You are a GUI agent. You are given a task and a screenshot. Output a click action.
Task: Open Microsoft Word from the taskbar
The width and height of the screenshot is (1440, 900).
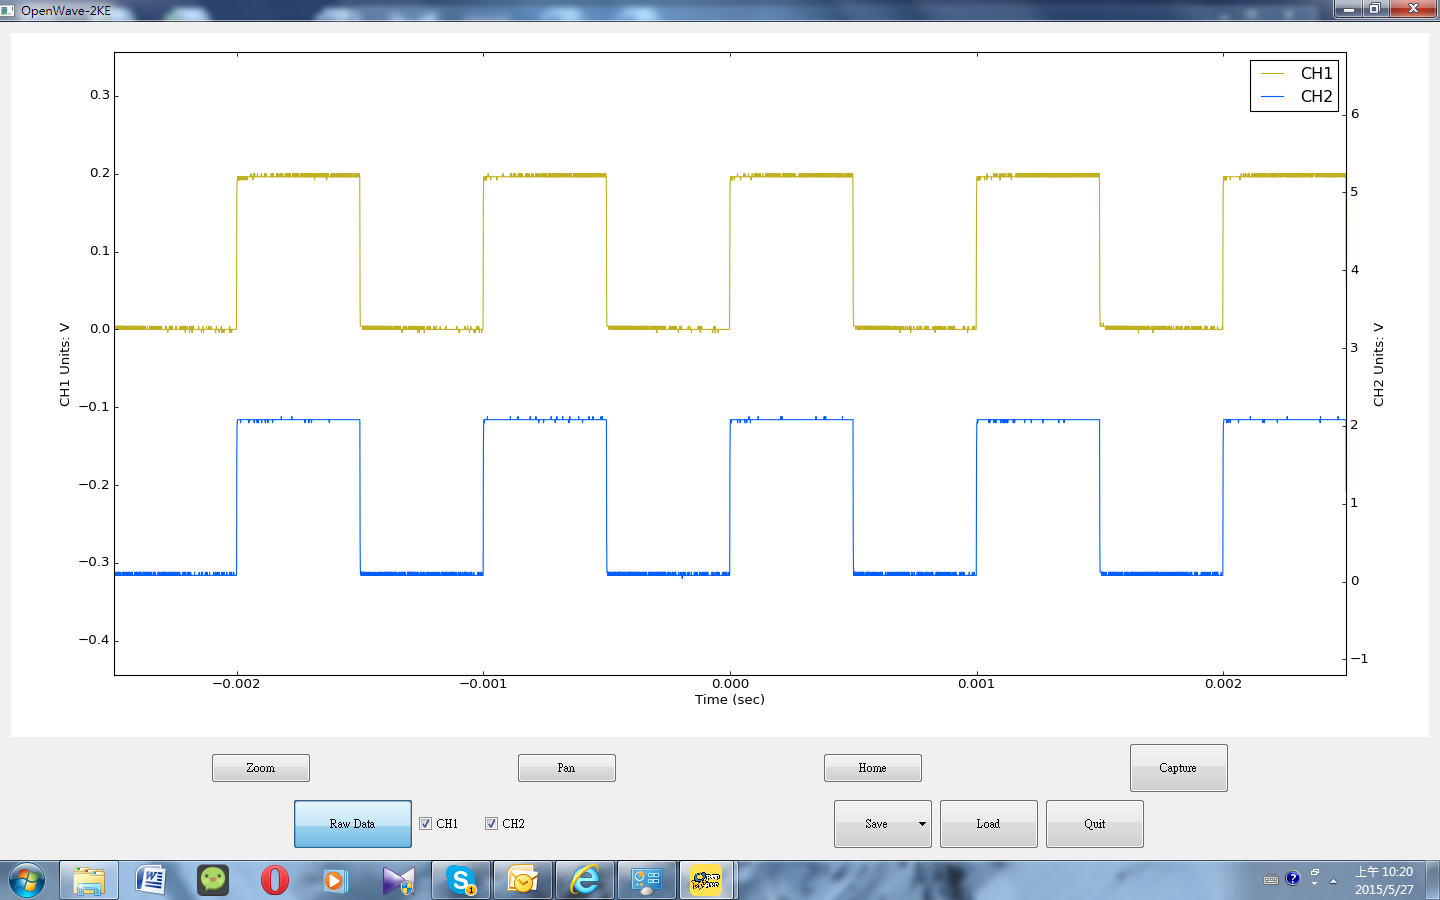pyautogui.click(x=150, y=880)
